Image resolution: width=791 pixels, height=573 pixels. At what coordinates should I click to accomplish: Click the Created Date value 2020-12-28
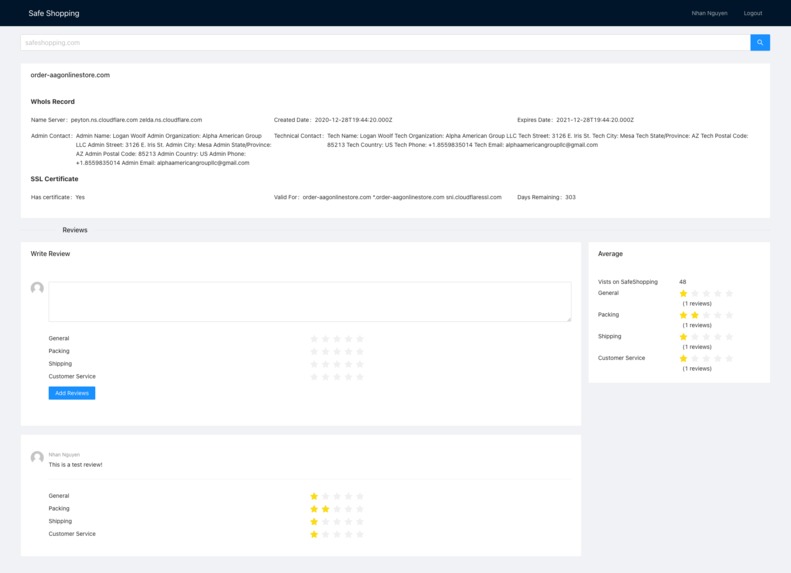(x=353, y=120)
